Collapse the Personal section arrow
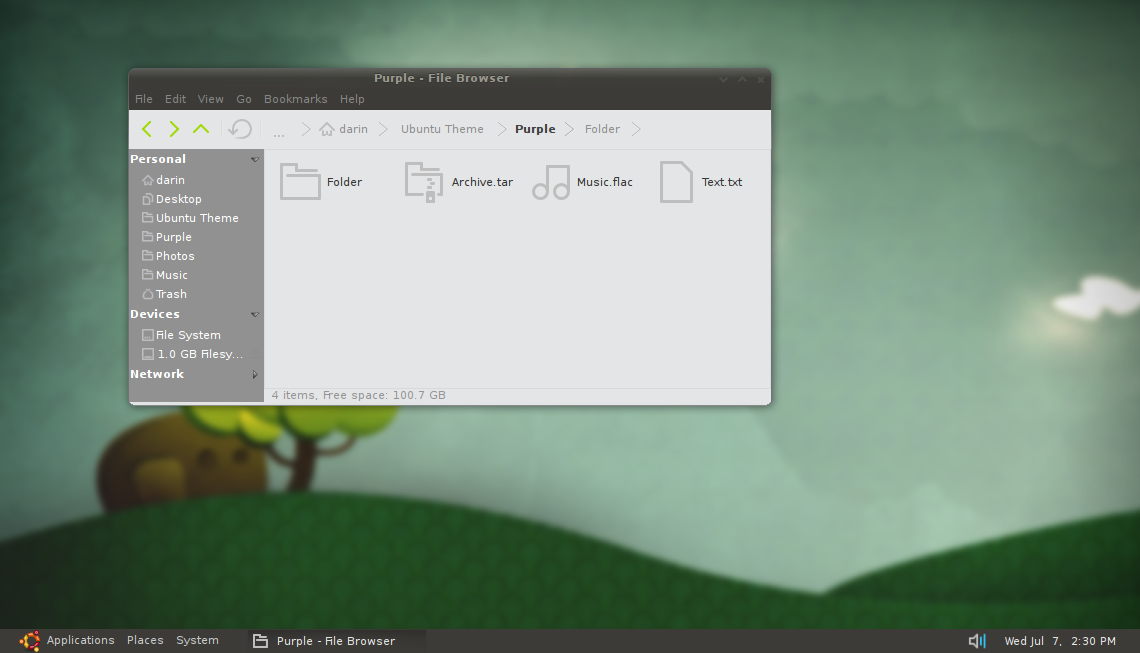The width and height of the screenshot is (1140, 653). coord(254,159)
